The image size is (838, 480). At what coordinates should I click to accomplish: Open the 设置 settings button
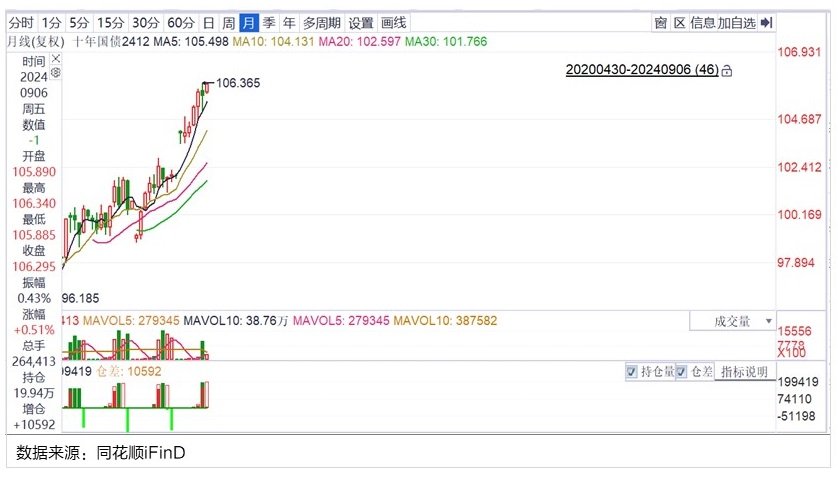coord(361,22)
